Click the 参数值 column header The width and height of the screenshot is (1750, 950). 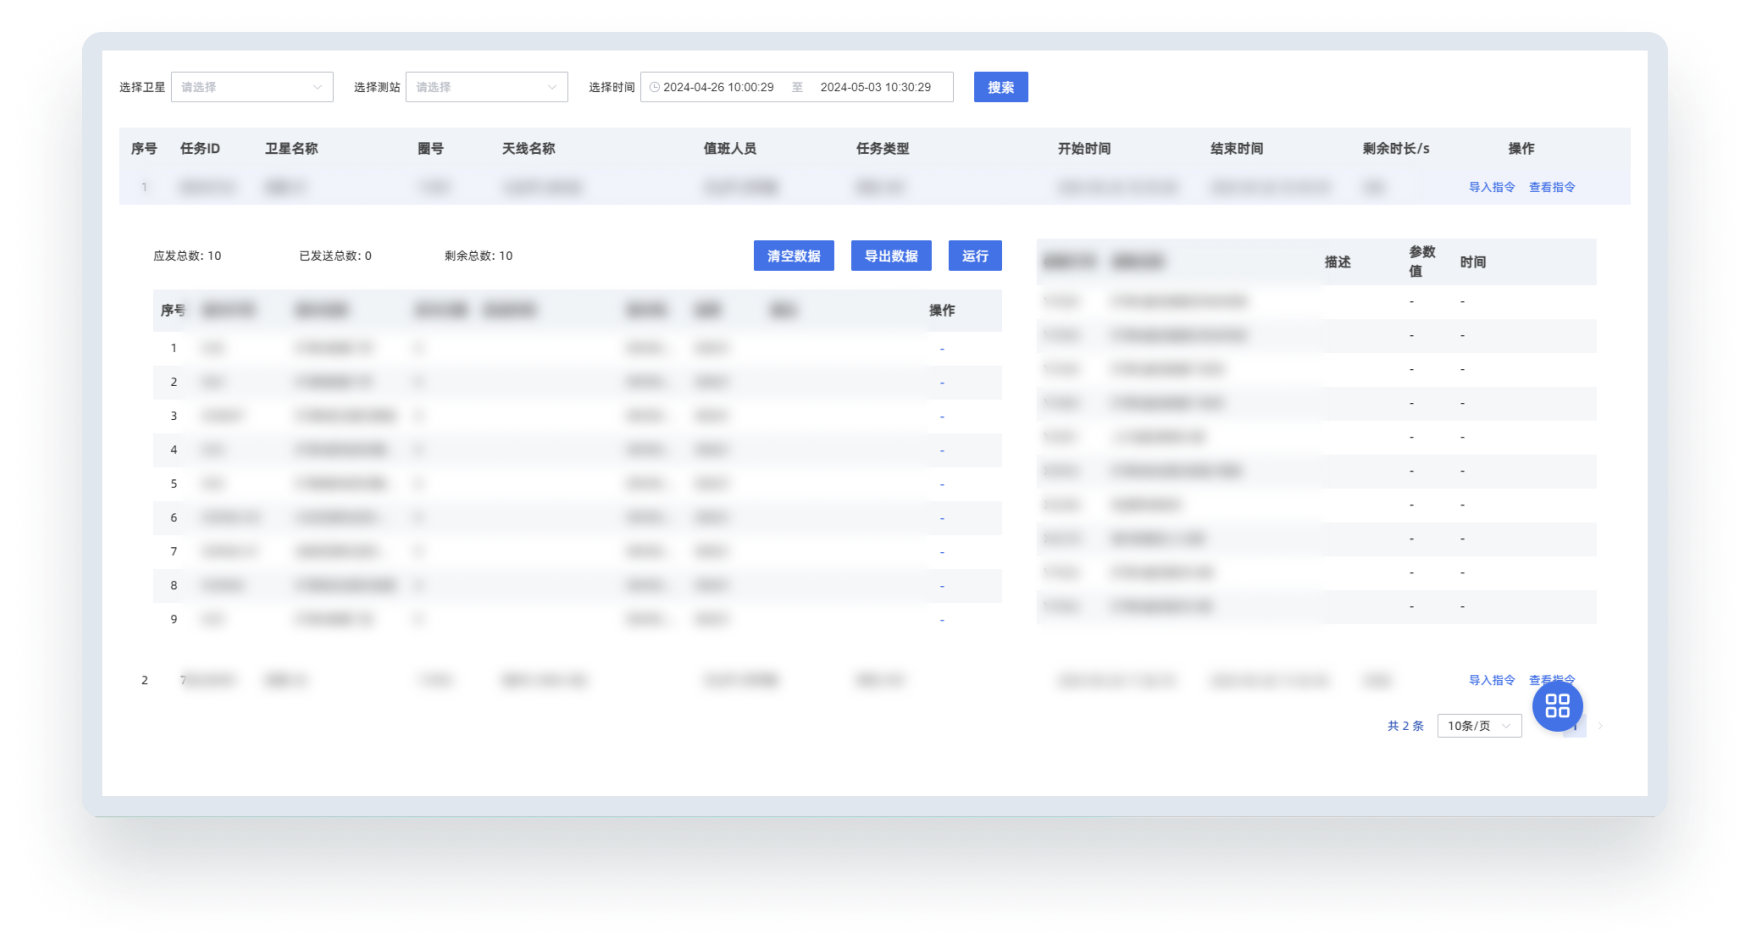coord(1422,261)
